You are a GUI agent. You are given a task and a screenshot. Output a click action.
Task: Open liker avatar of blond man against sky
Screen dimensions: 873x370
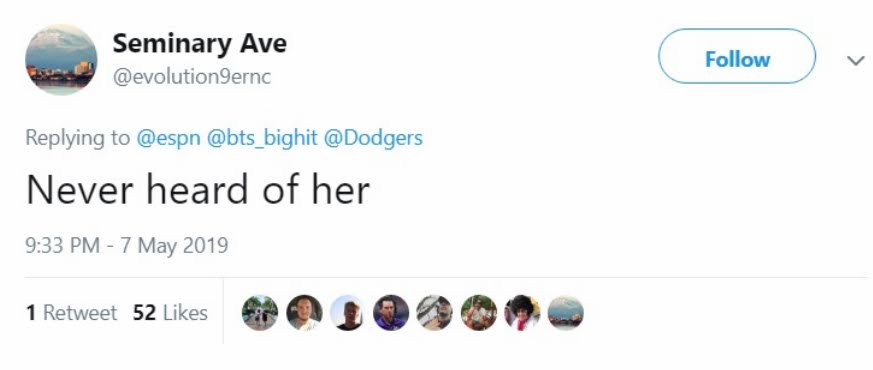(x=347, y=313)
